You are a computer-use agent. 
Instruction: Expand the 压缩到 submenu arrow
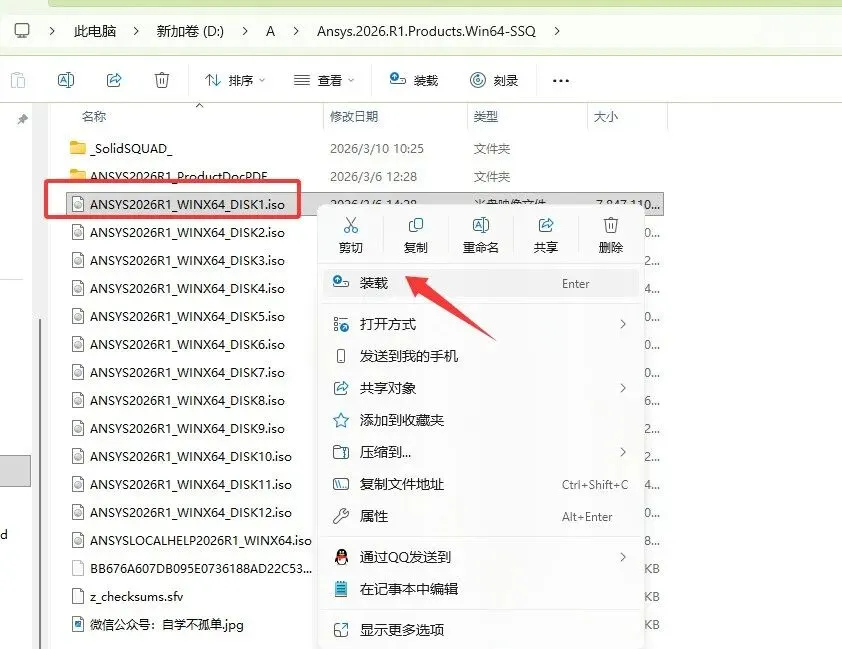[623, 452]
